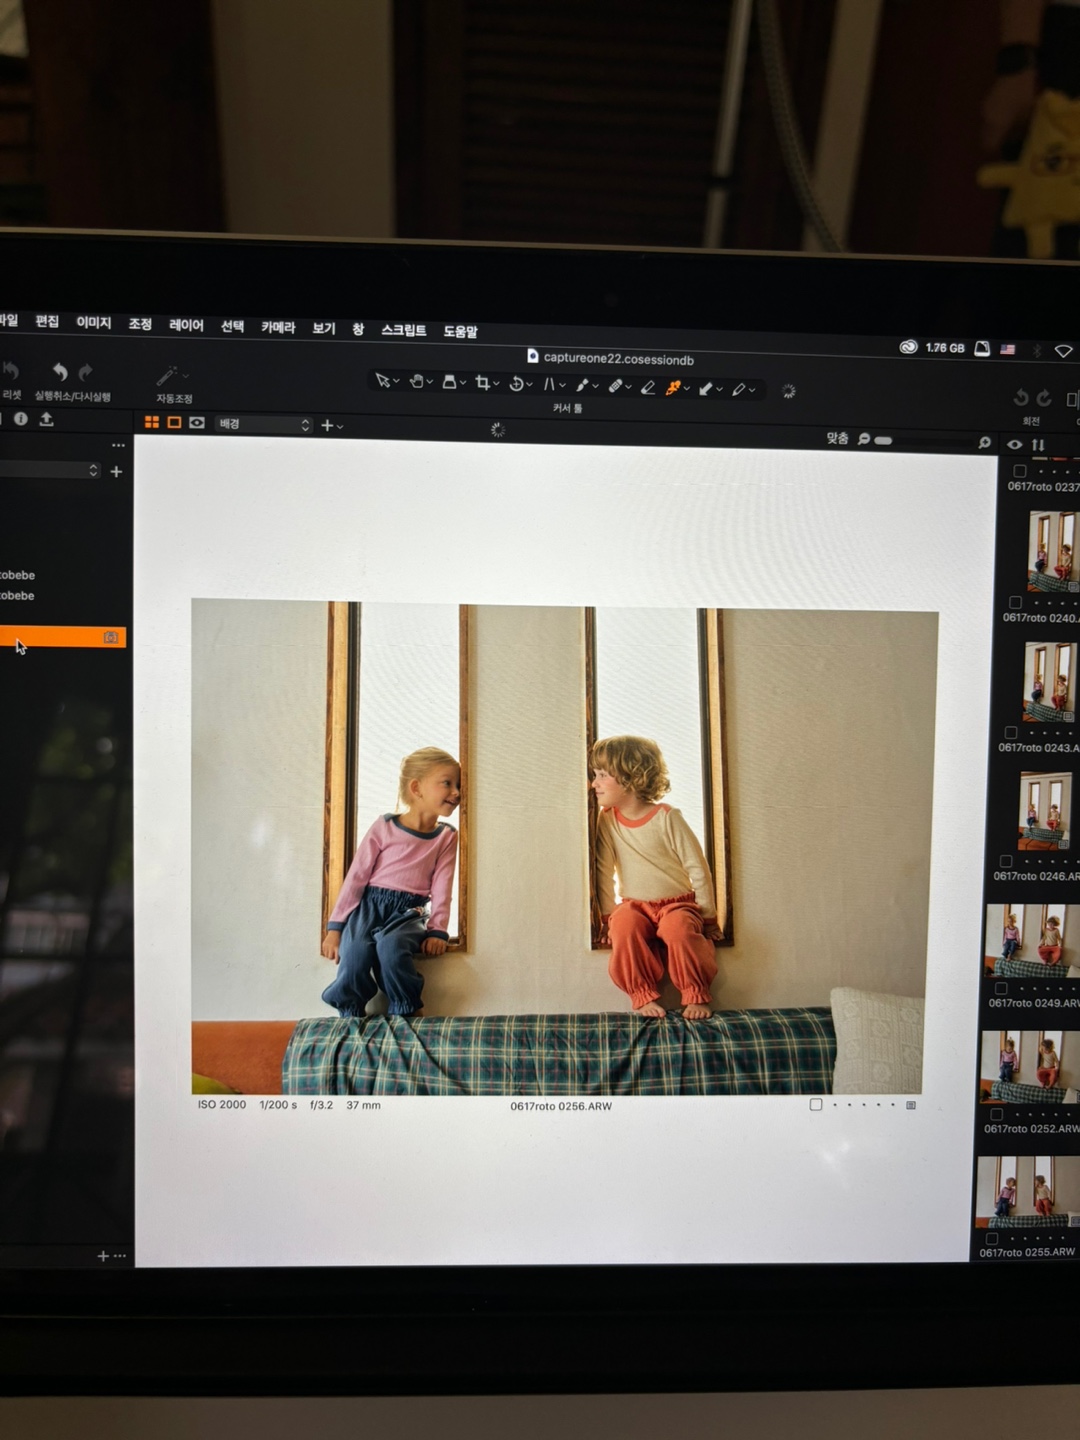Open the 도움말 menu
This screenshot has width=1080, height=1440.
pyautogui.click(x=460, y=331)
